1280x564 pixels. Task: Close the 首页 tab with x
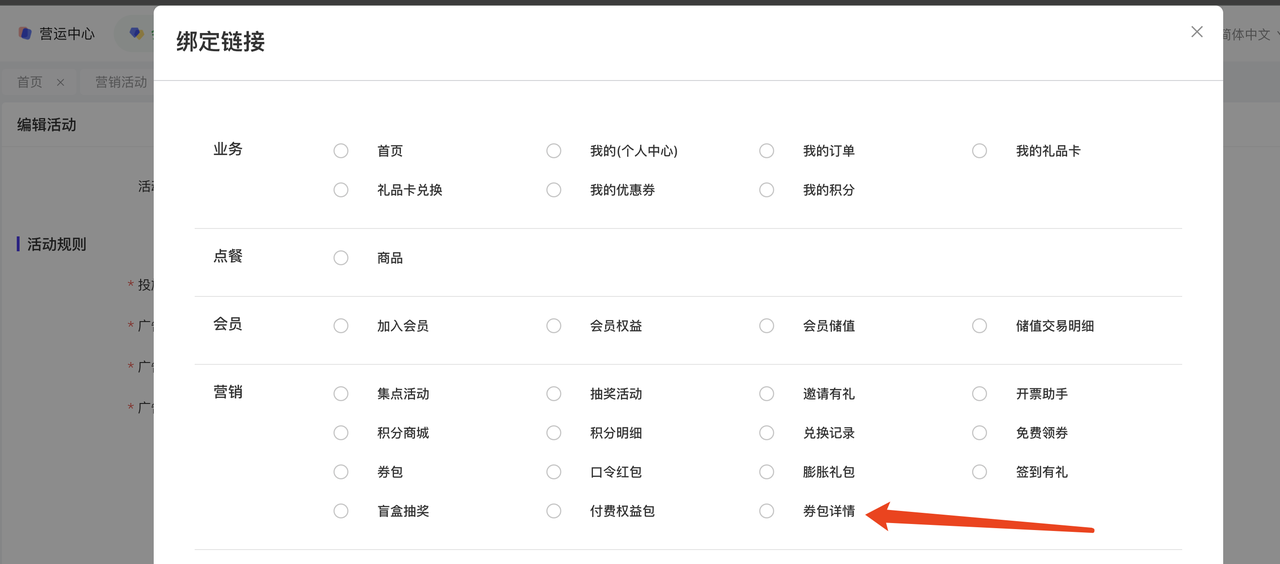(60, 82)
